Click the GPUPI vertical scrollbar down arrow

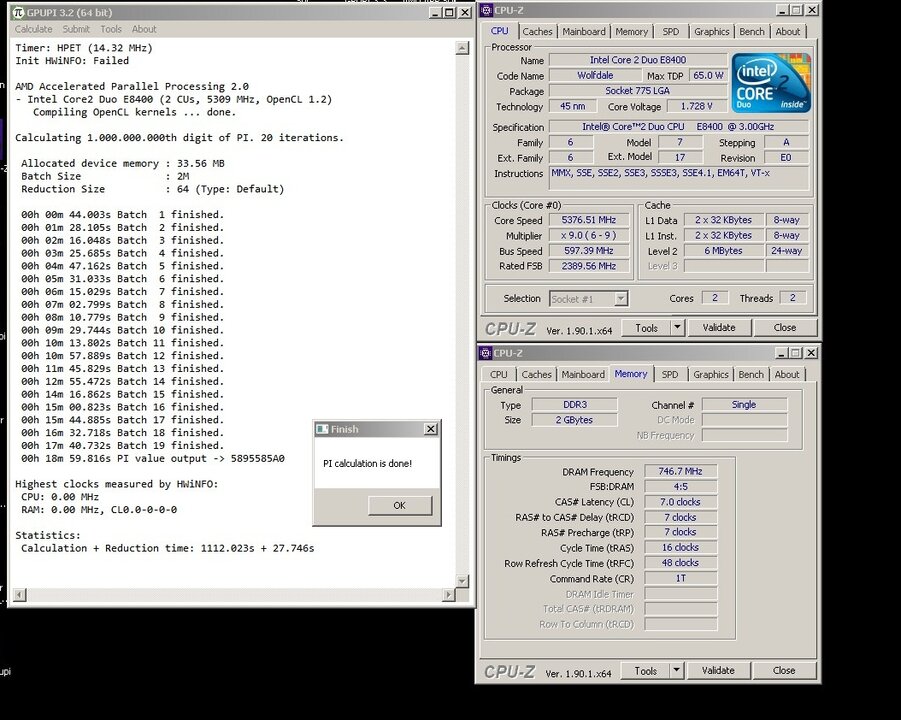point(462,581)
